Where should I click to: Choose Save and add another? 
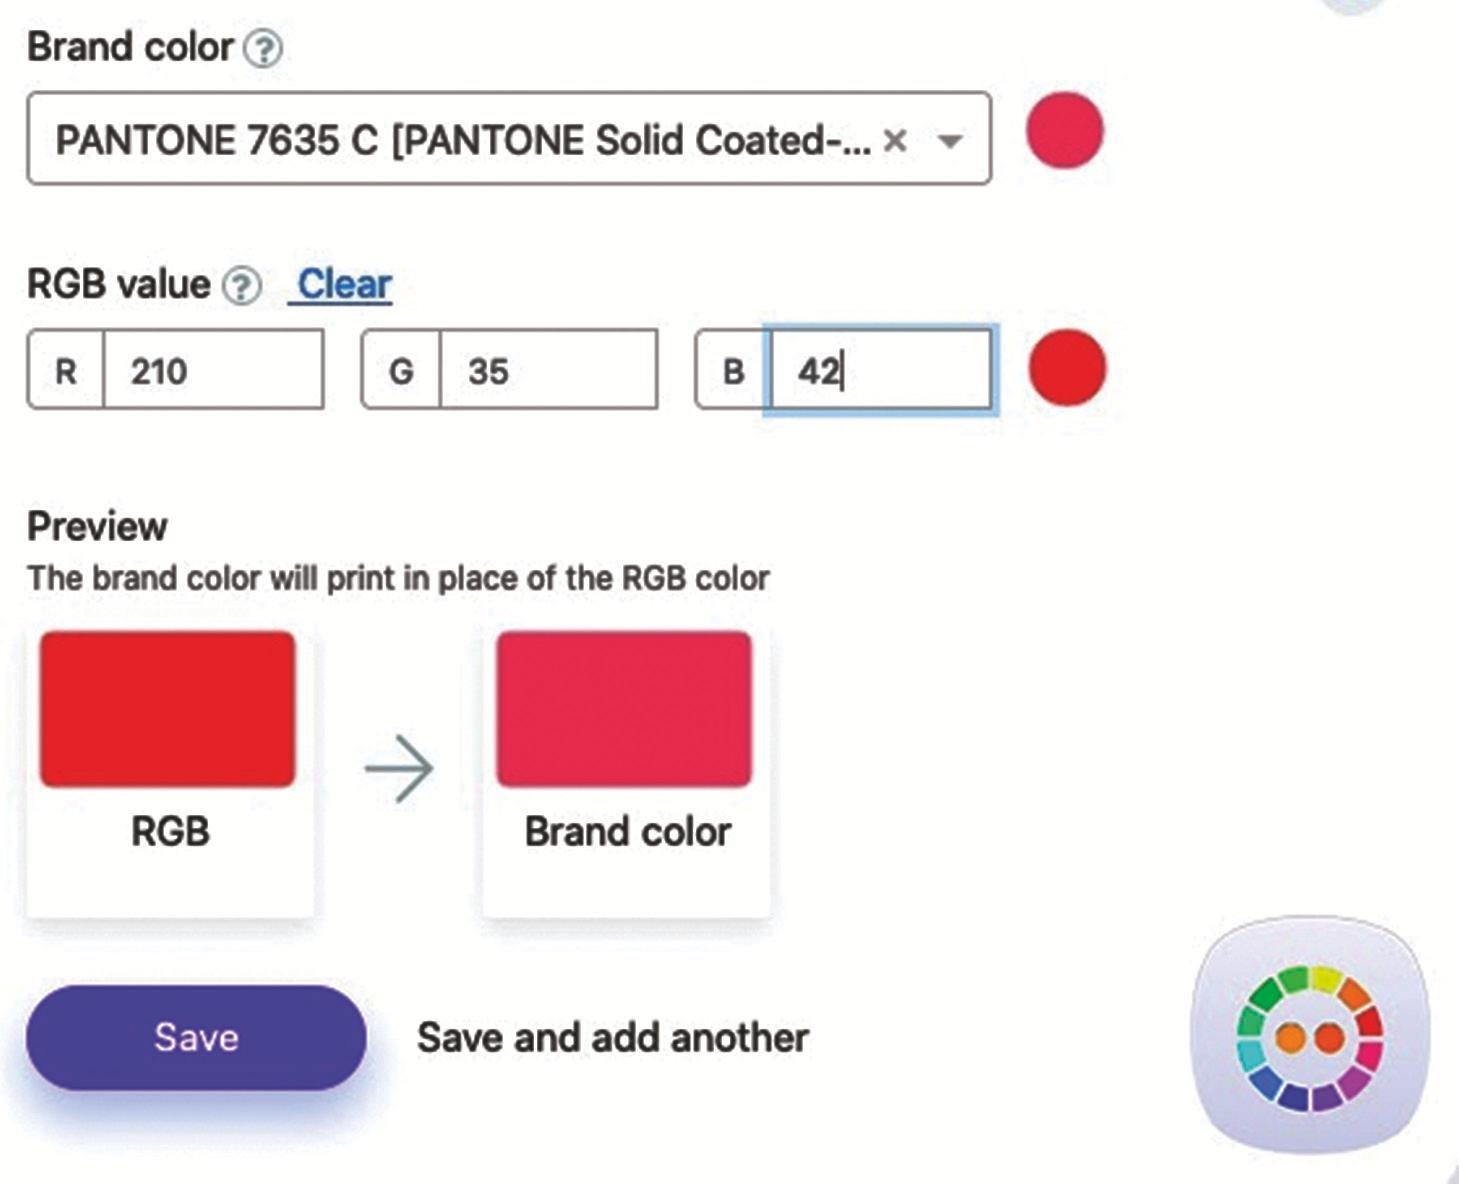[612, 1038]
